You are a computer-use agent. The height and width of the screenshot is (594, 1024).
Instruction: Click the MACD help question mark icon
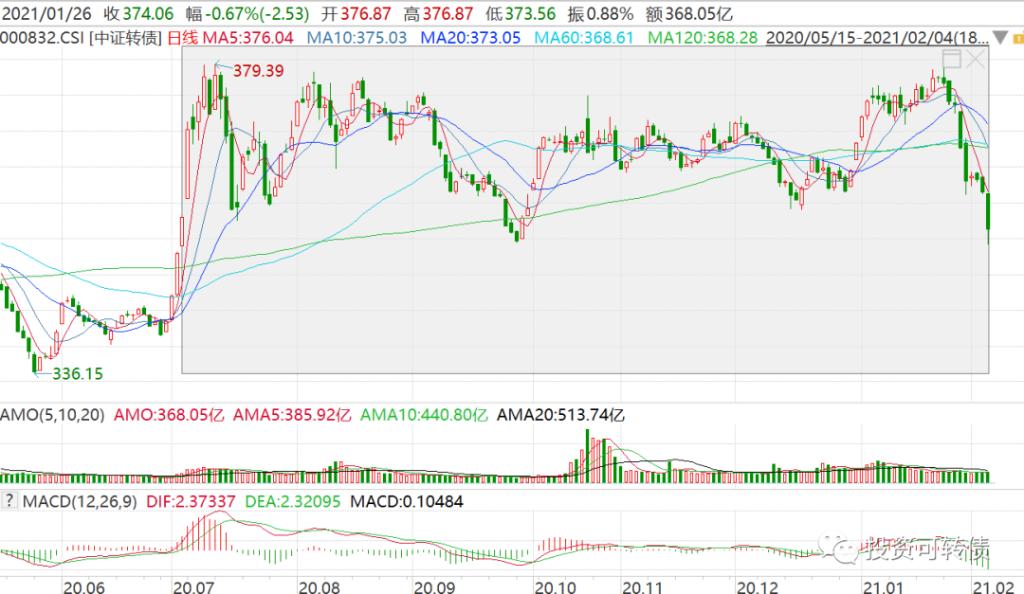[10, 500]
